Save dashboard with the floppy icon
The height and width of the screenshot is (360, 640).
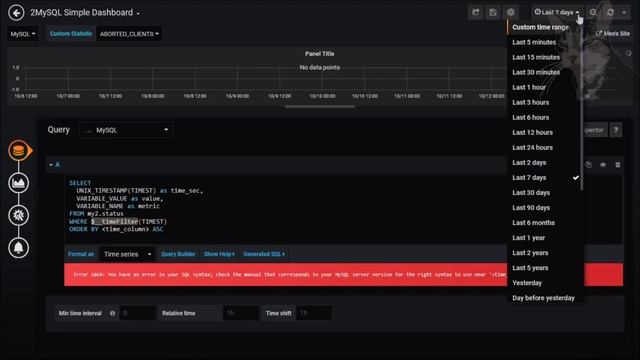493,12
